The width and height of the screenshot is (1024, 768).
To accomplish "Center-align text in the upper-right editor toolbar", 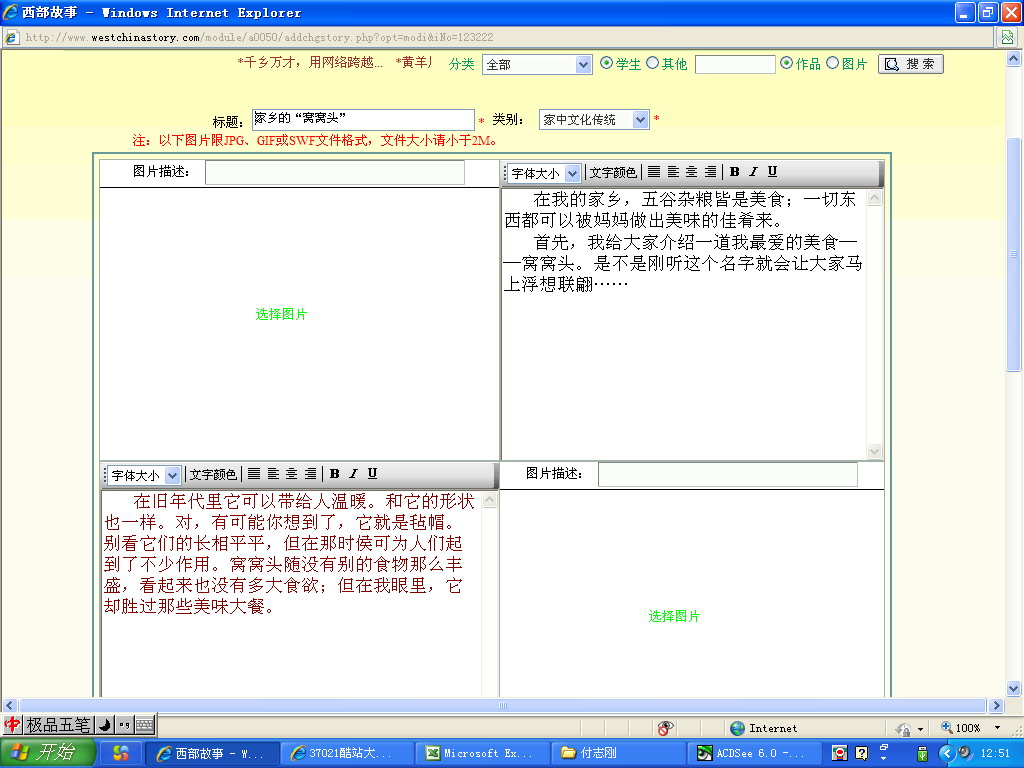I will tap(691, 172).
